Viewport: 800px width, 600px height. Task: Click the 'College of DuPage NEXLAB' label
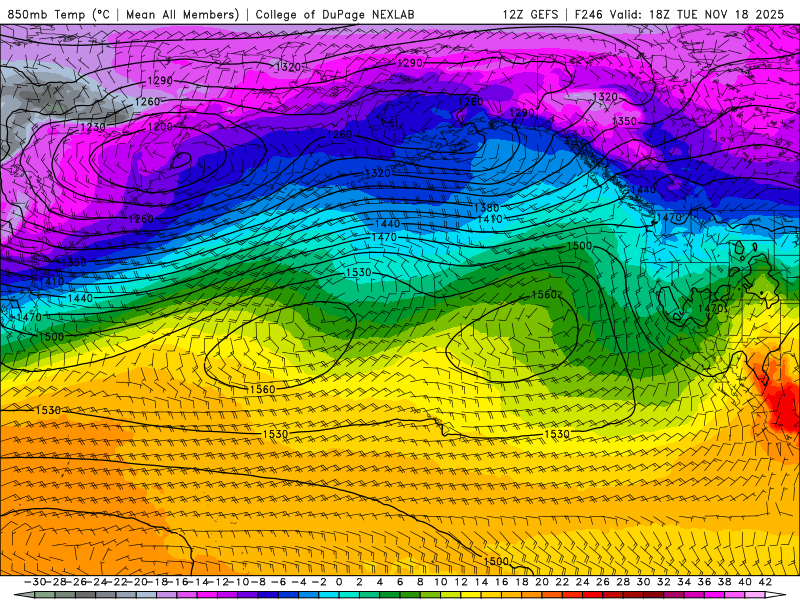(335, 14)
